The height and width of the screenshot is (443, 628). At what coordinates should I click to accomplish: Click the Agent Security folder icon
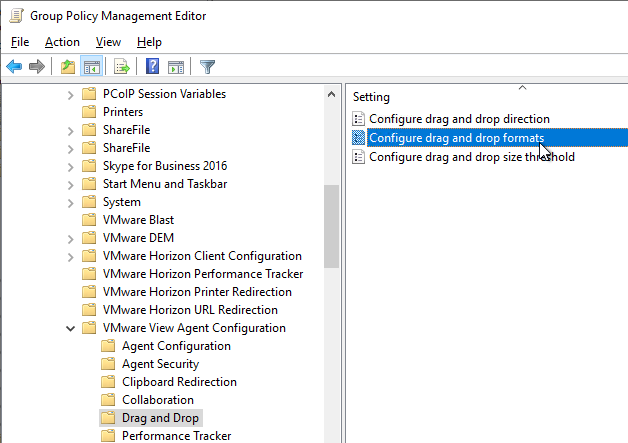108,364
